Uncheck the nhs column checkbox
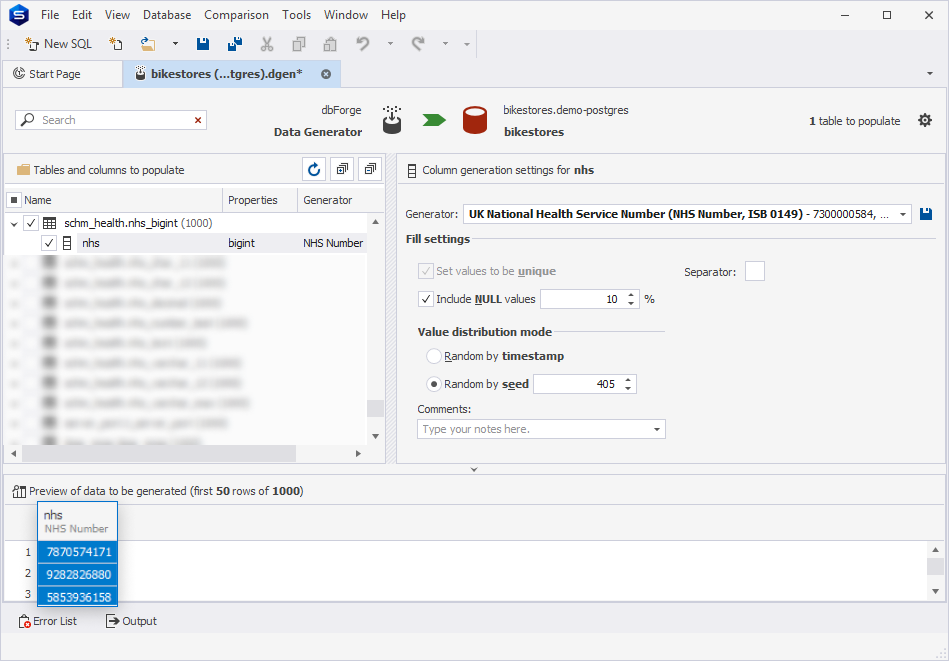Image resolution: width=949 pixels, height=661 pixels. click(48, 243)
